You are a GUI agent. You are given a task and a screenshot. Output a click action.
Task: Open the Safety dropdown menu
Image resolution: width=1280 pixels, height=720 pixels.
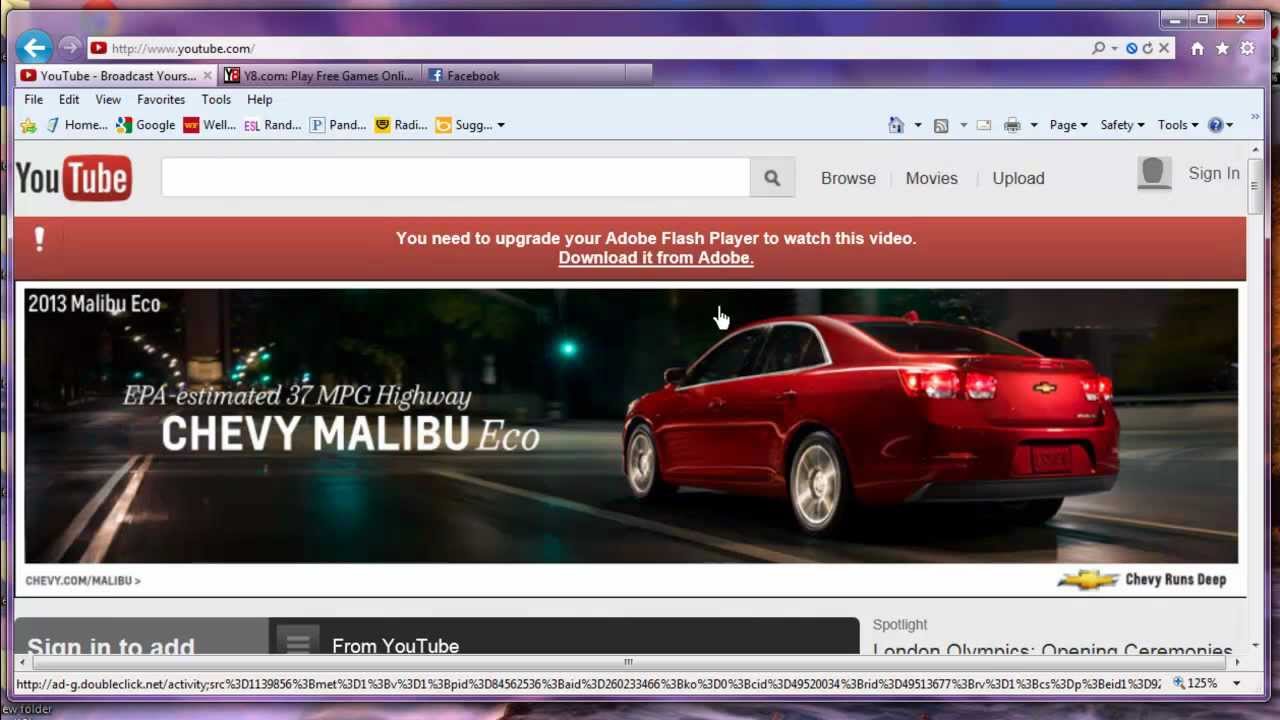[x=1122, y=125]
